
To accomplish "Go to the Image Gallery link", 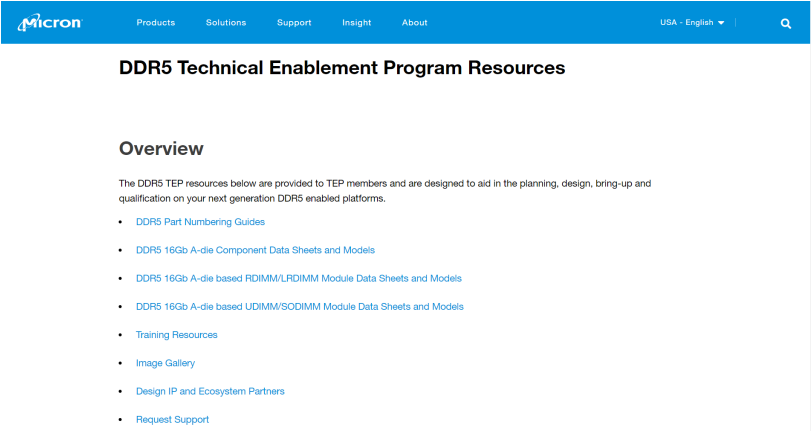I will 165,363.
